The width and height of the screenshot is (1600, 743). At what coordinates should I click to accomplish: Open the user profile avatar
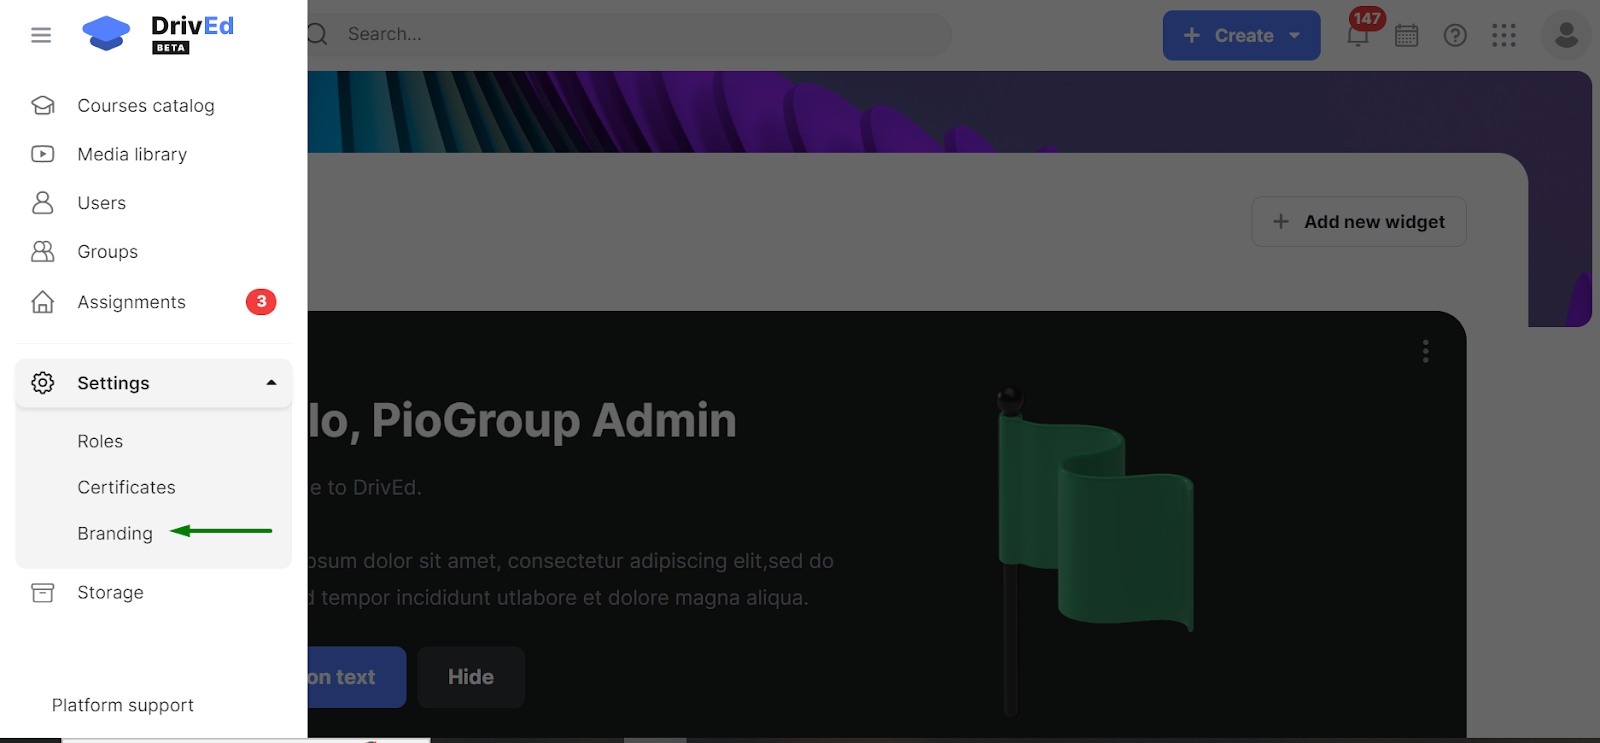pyautogui.click(x=1565, y=36)
